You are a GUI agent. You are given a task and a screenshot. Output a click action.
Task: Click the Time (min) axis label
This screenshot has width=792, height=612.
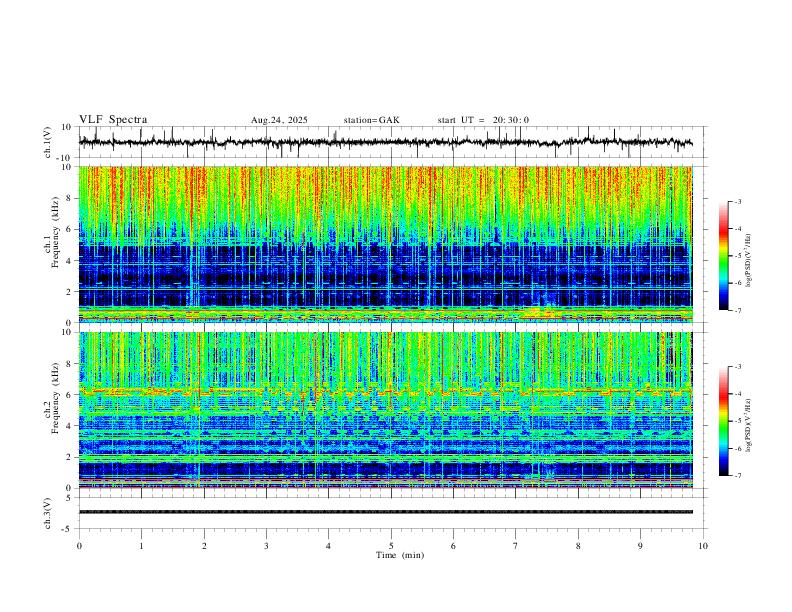pyautogui.click(x=400, y=555)
